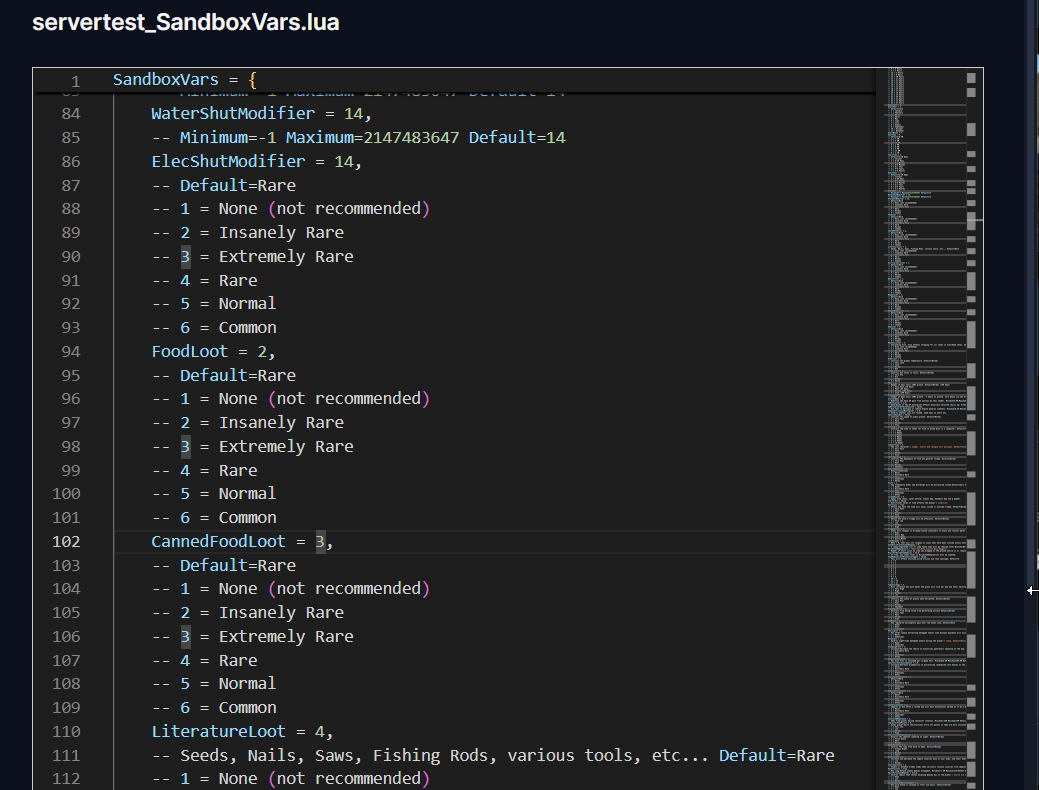Click line number 94 in gutter
Viewport: 1039px width, 790px height.
click(71, 351)
